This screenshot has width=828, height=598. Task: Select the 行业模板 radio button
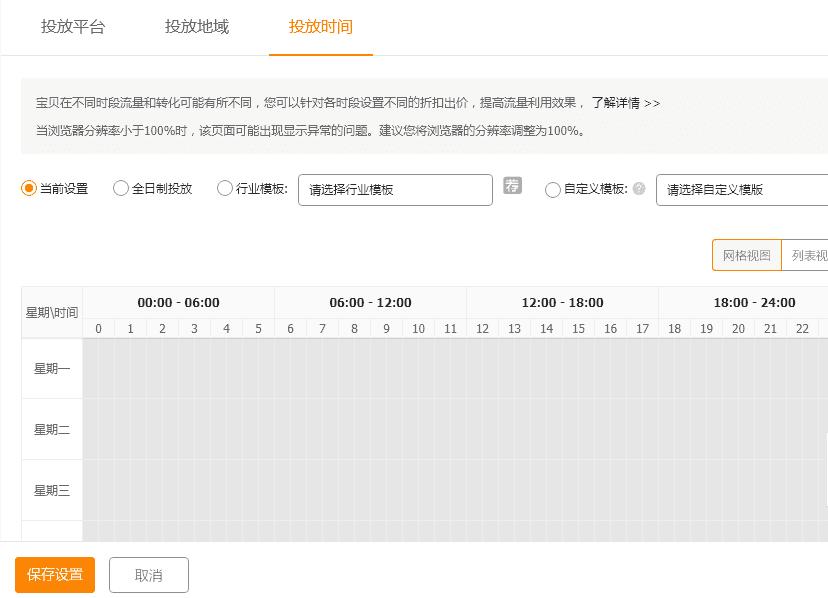(x=225, y=189)
